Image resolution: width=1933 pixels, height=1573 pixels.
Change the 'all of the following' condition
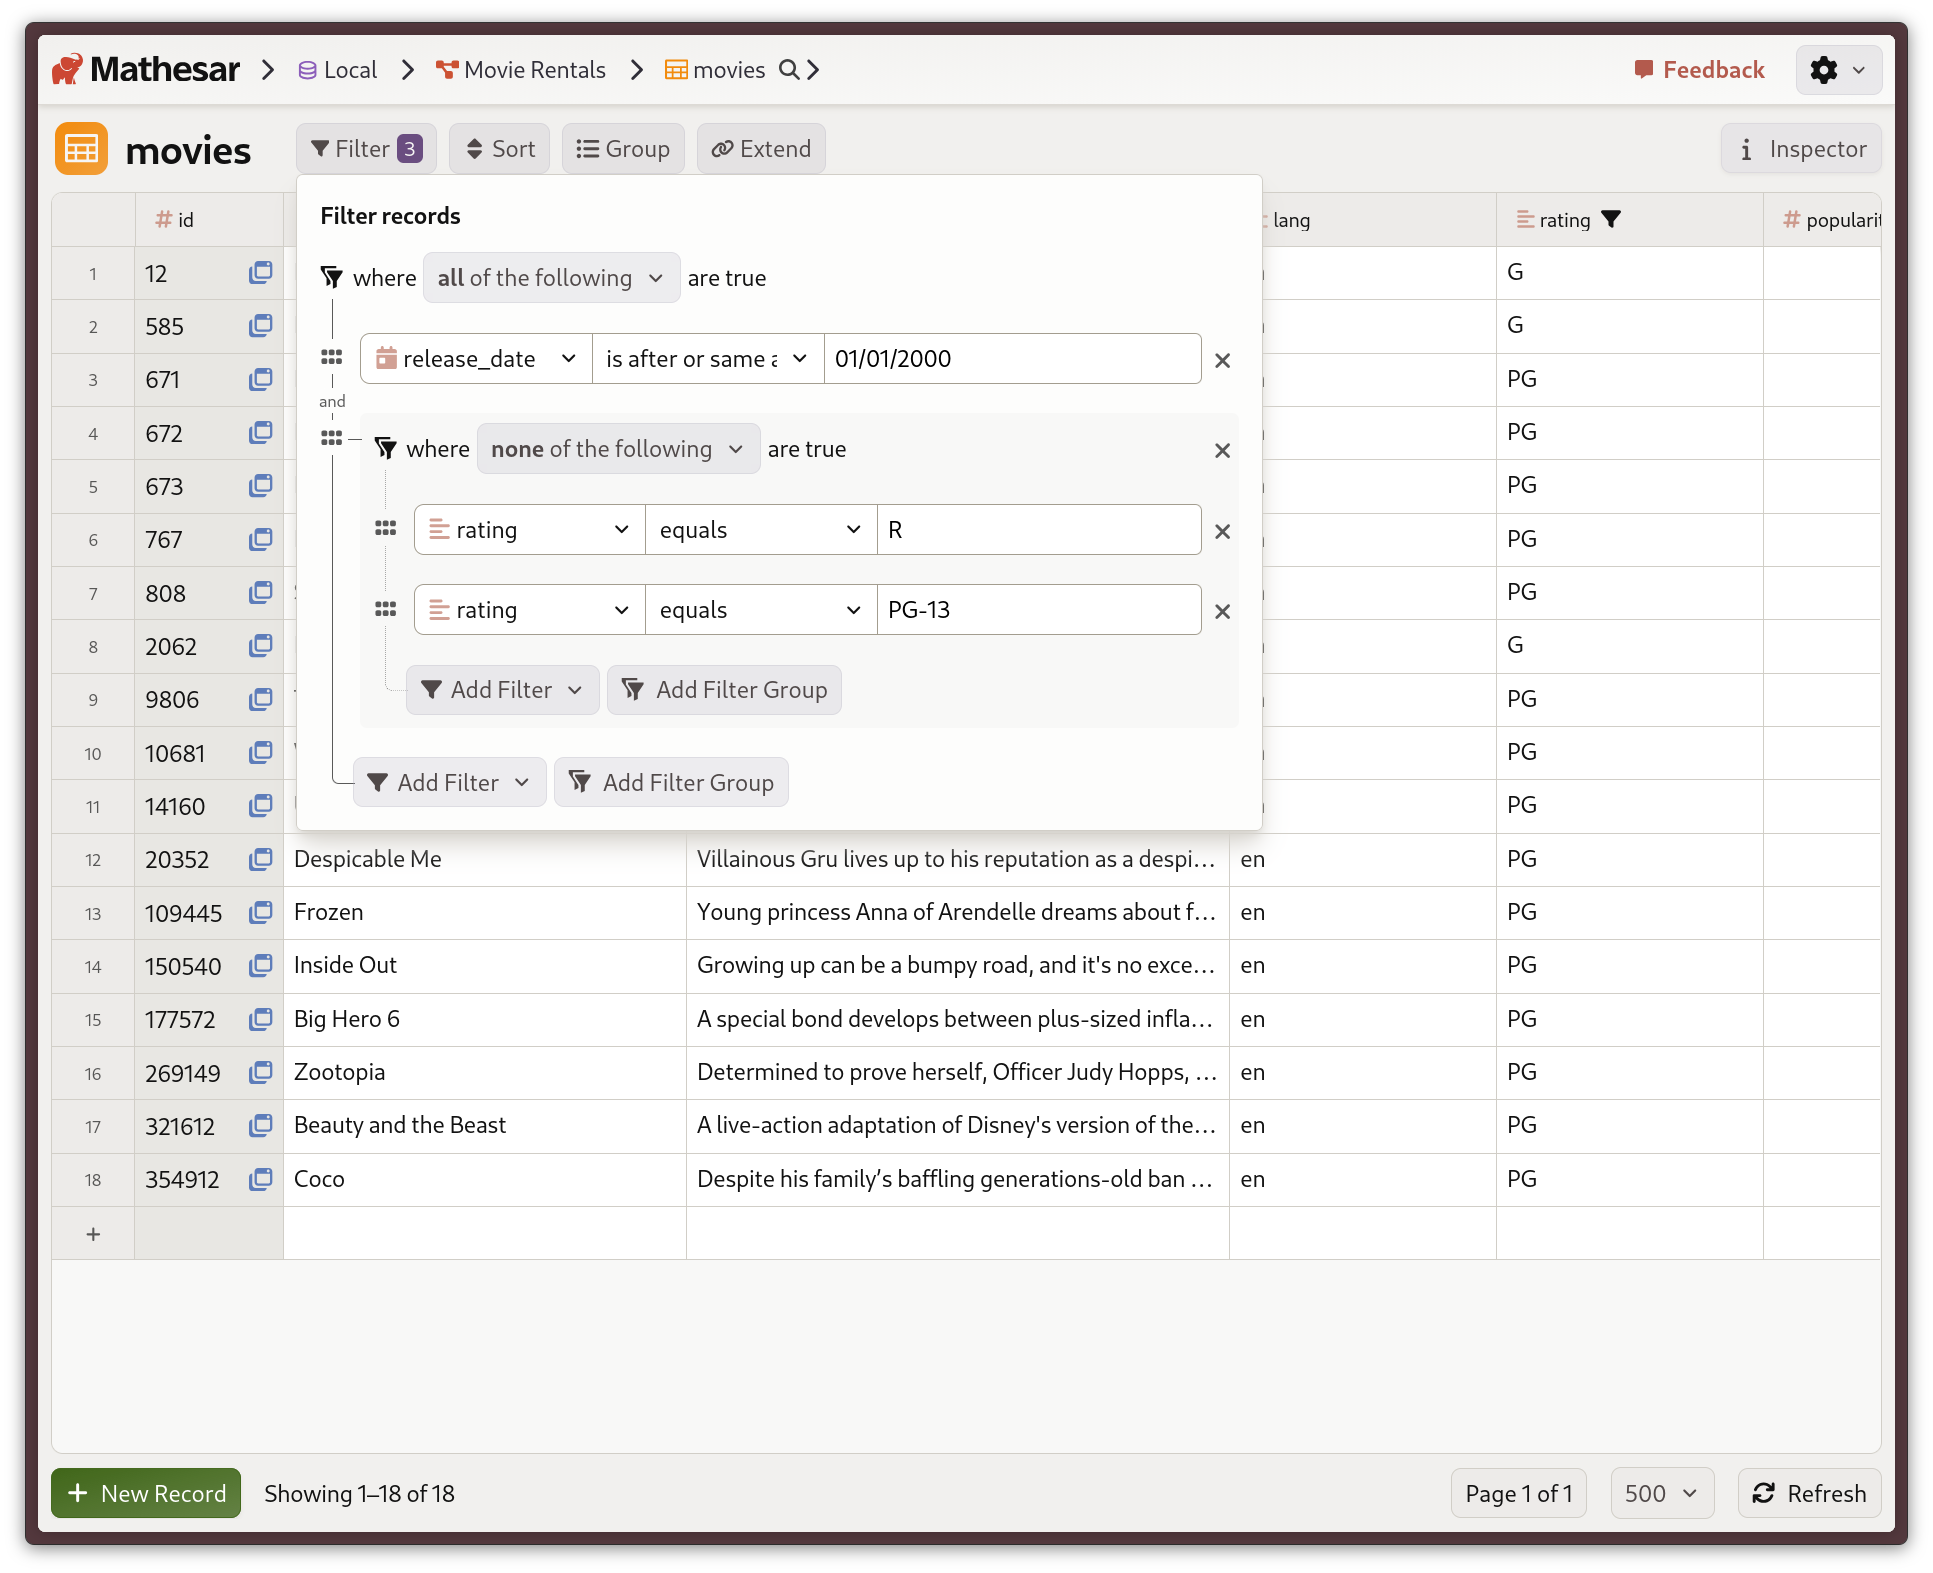pyautogui.click(x=551, y=277)
